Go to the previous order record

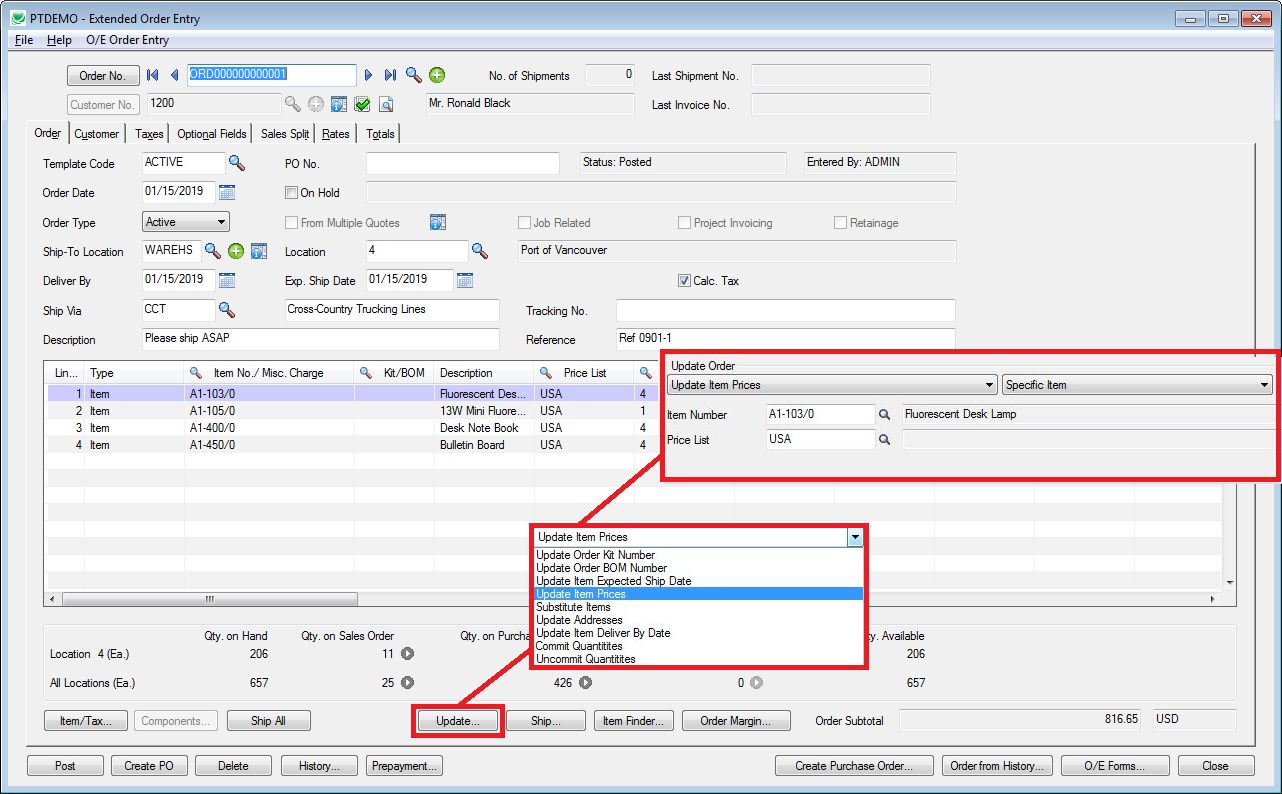pos(174,75)
